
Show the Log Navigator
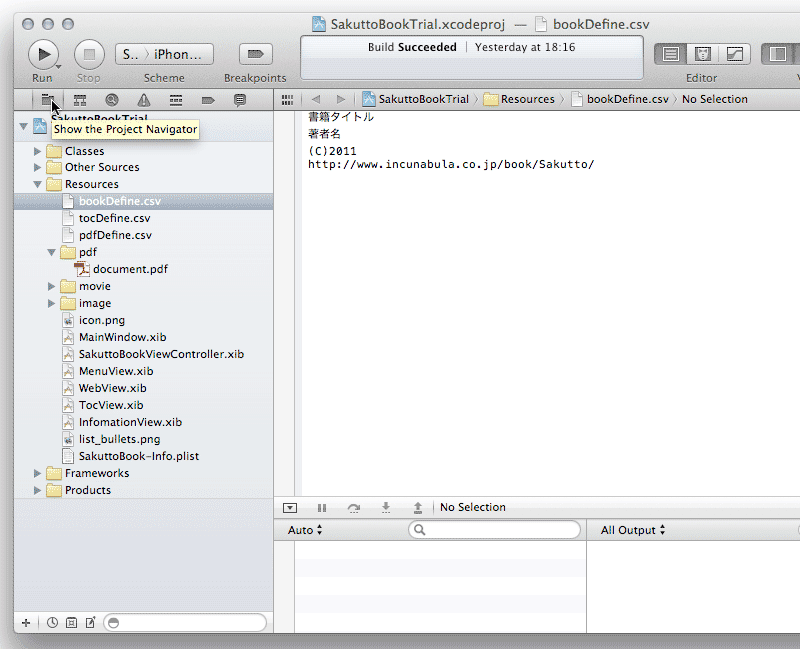tap(240, 100)
